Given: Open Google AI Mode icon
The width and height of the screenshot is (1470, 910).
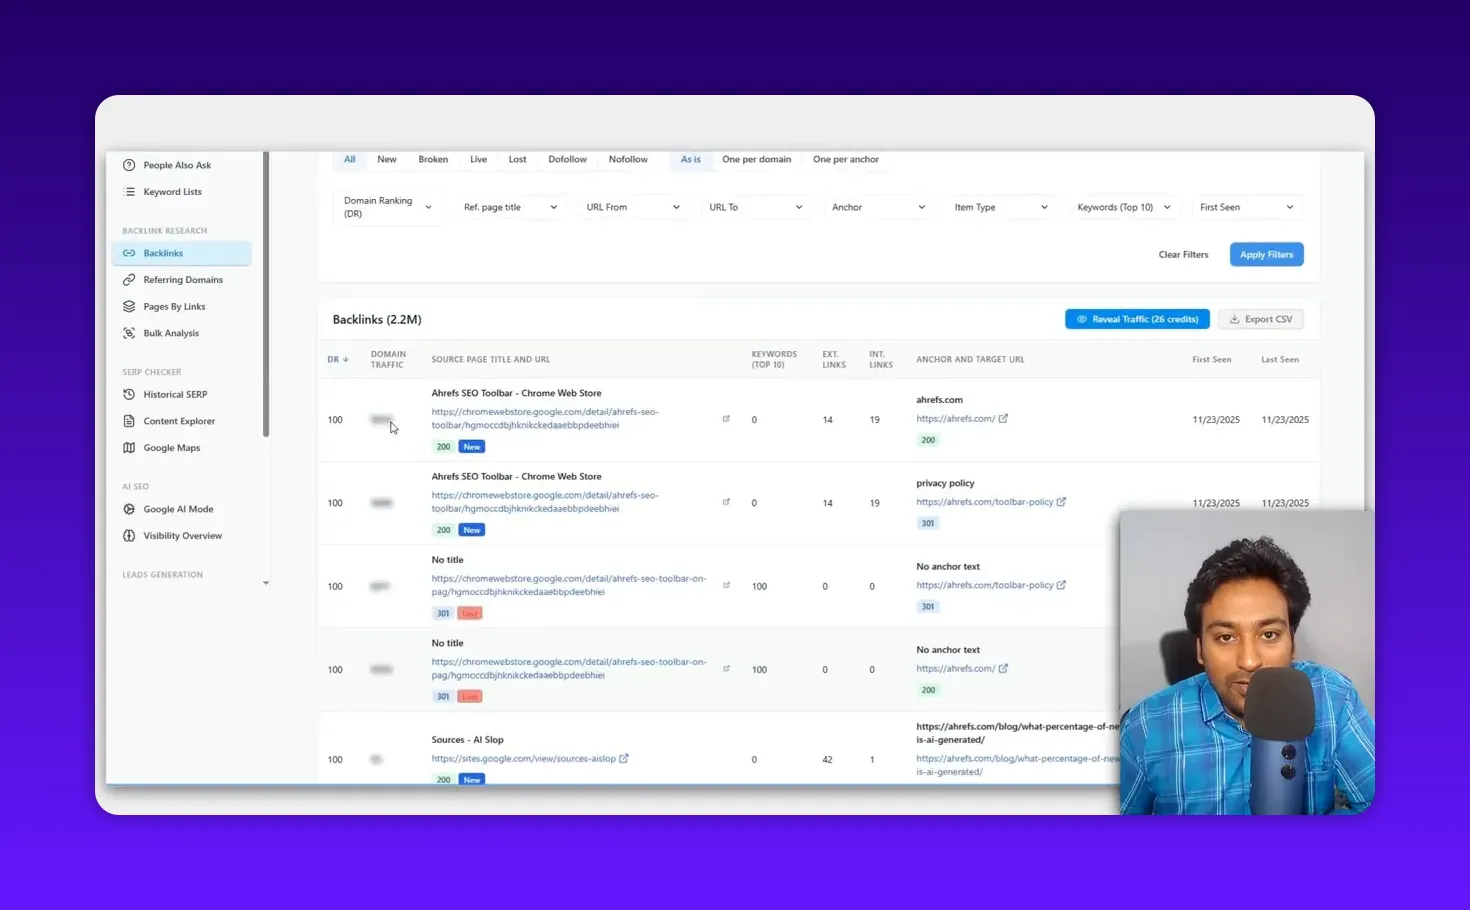Looking at the screenshot, I should tap(129, 509).
